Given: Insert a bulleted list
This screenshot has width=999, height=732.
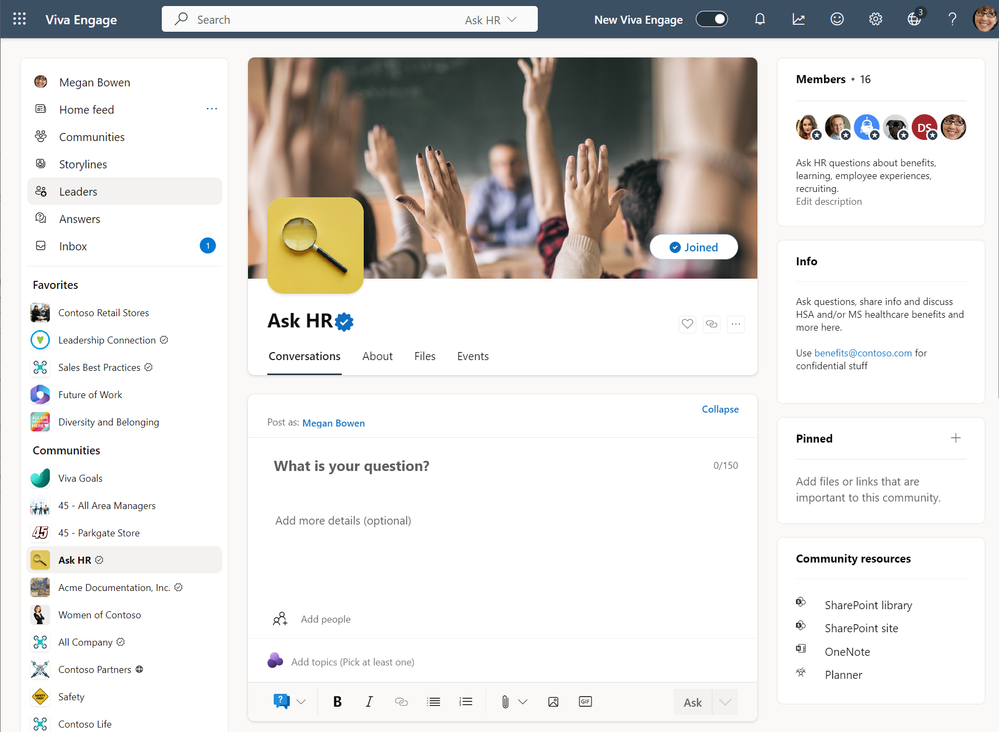Looking at the screenshot, I should [x=433, y=701].
